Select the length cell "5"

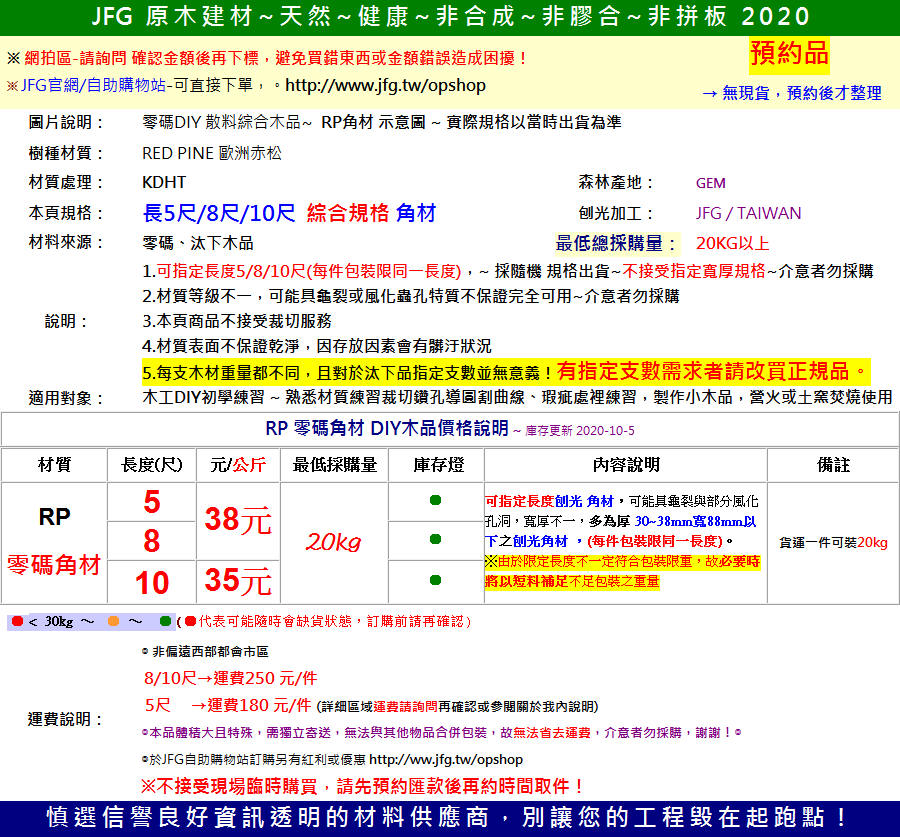click(152, 502)
